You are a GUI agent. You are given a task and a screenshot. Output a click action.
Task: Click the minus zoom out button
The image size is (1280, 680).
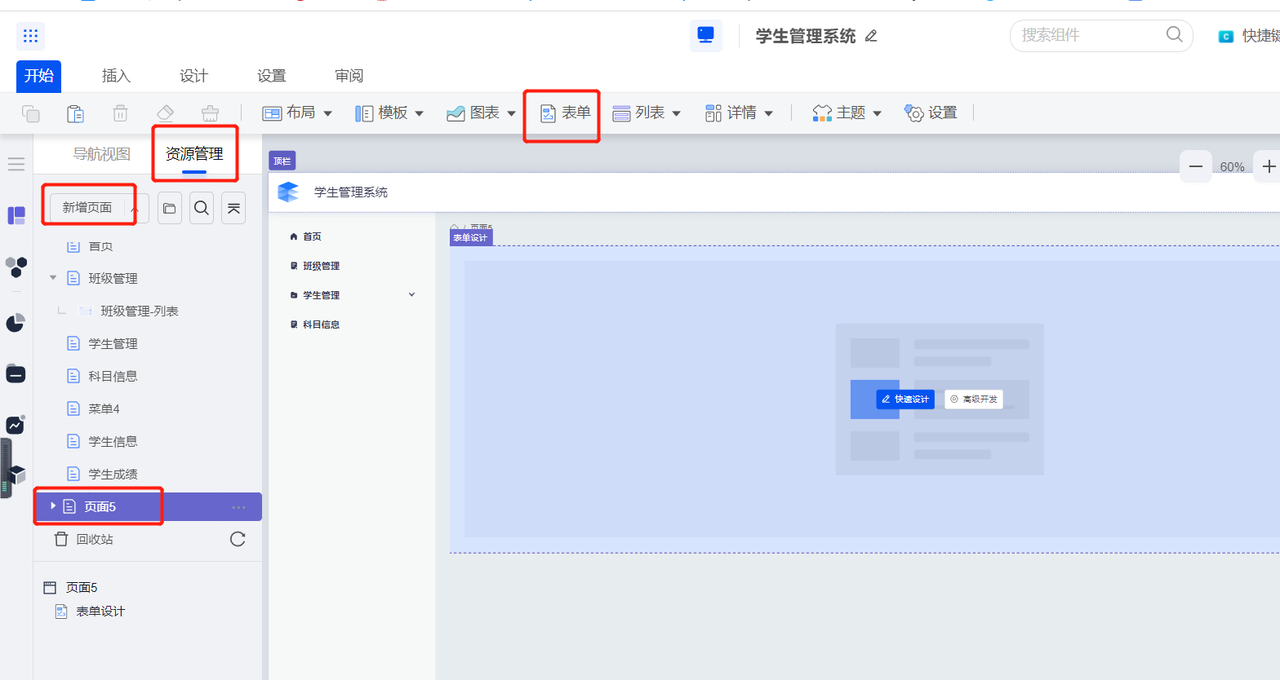(1196, 166)
